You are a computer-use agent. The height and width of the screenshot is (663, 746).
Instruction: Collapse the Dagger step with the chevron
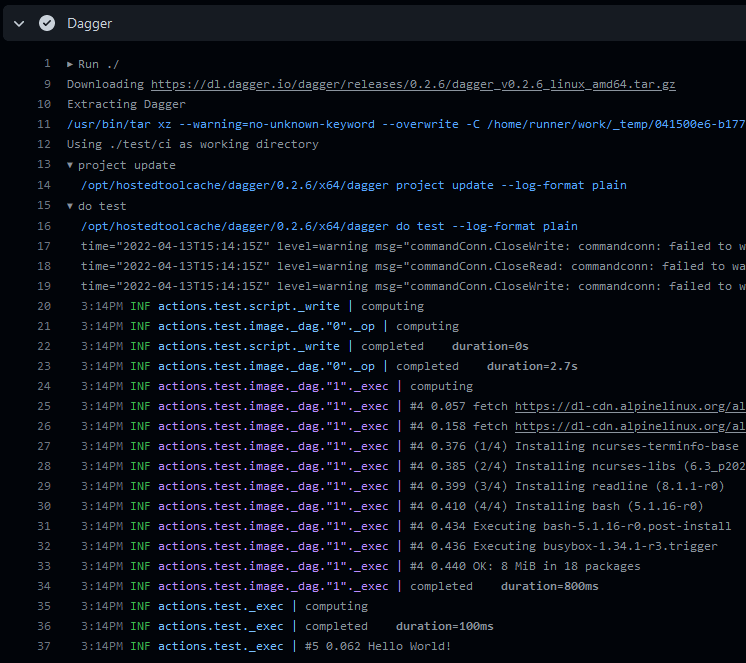(19, 23)
